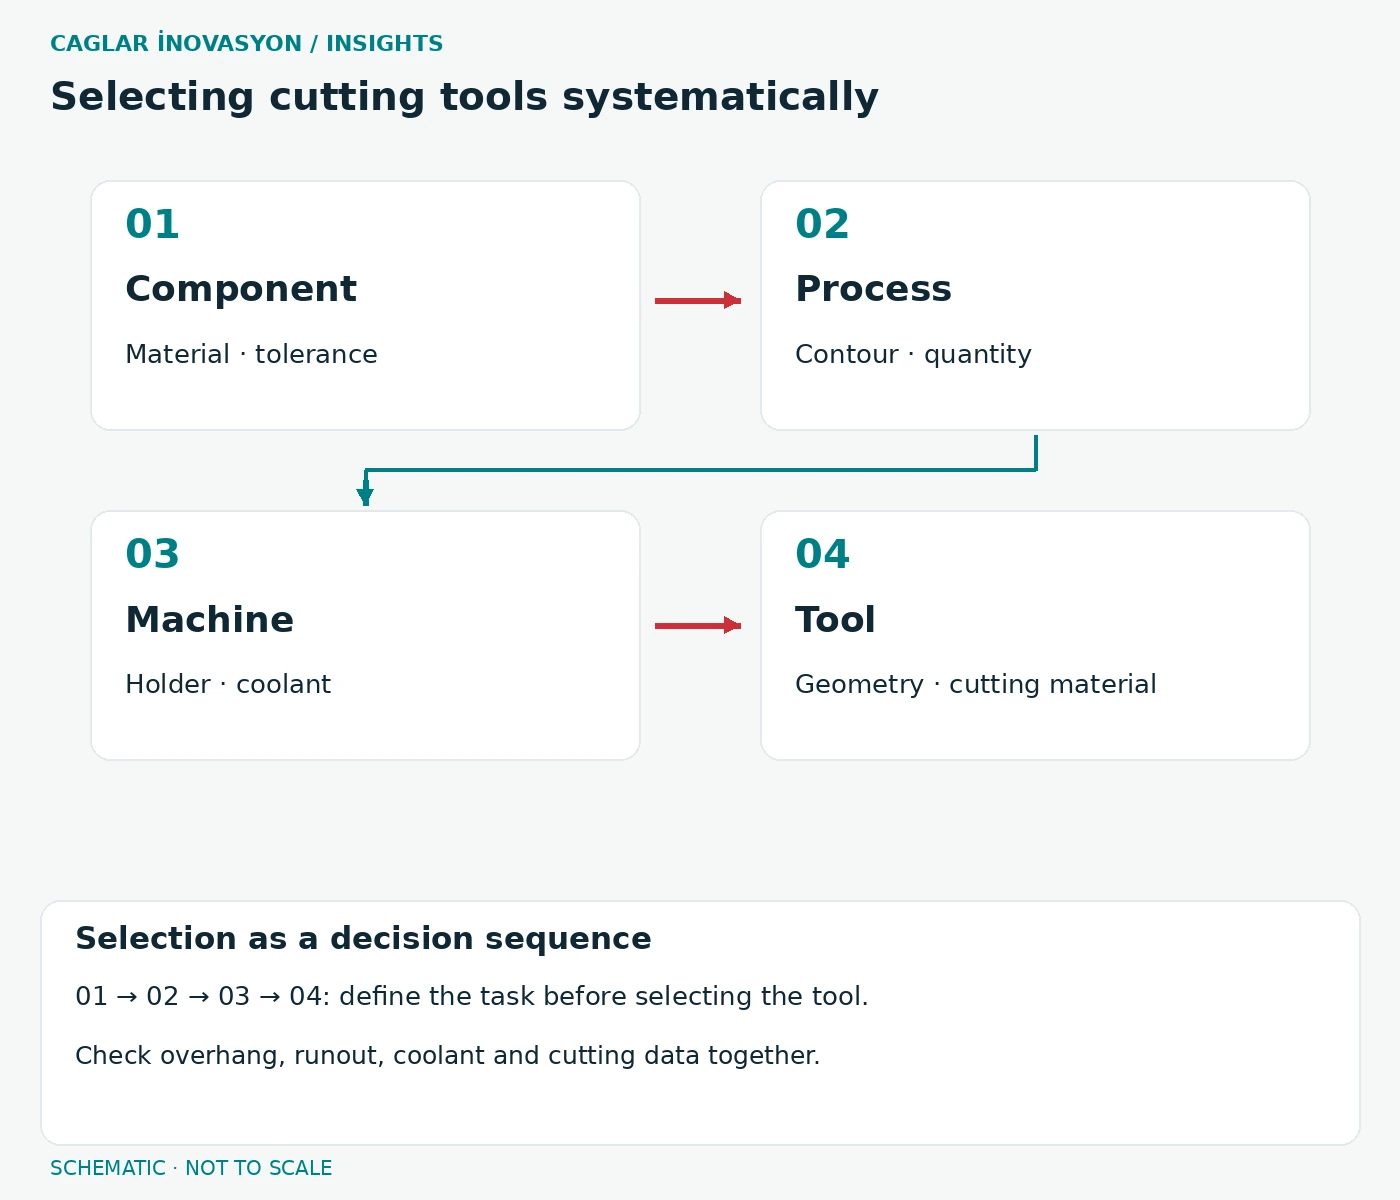The height and width of the screenshot is (1200, 1400).
Task: Click the sentence starting "Check overhang, runout"
Action: click(448, 1056)
